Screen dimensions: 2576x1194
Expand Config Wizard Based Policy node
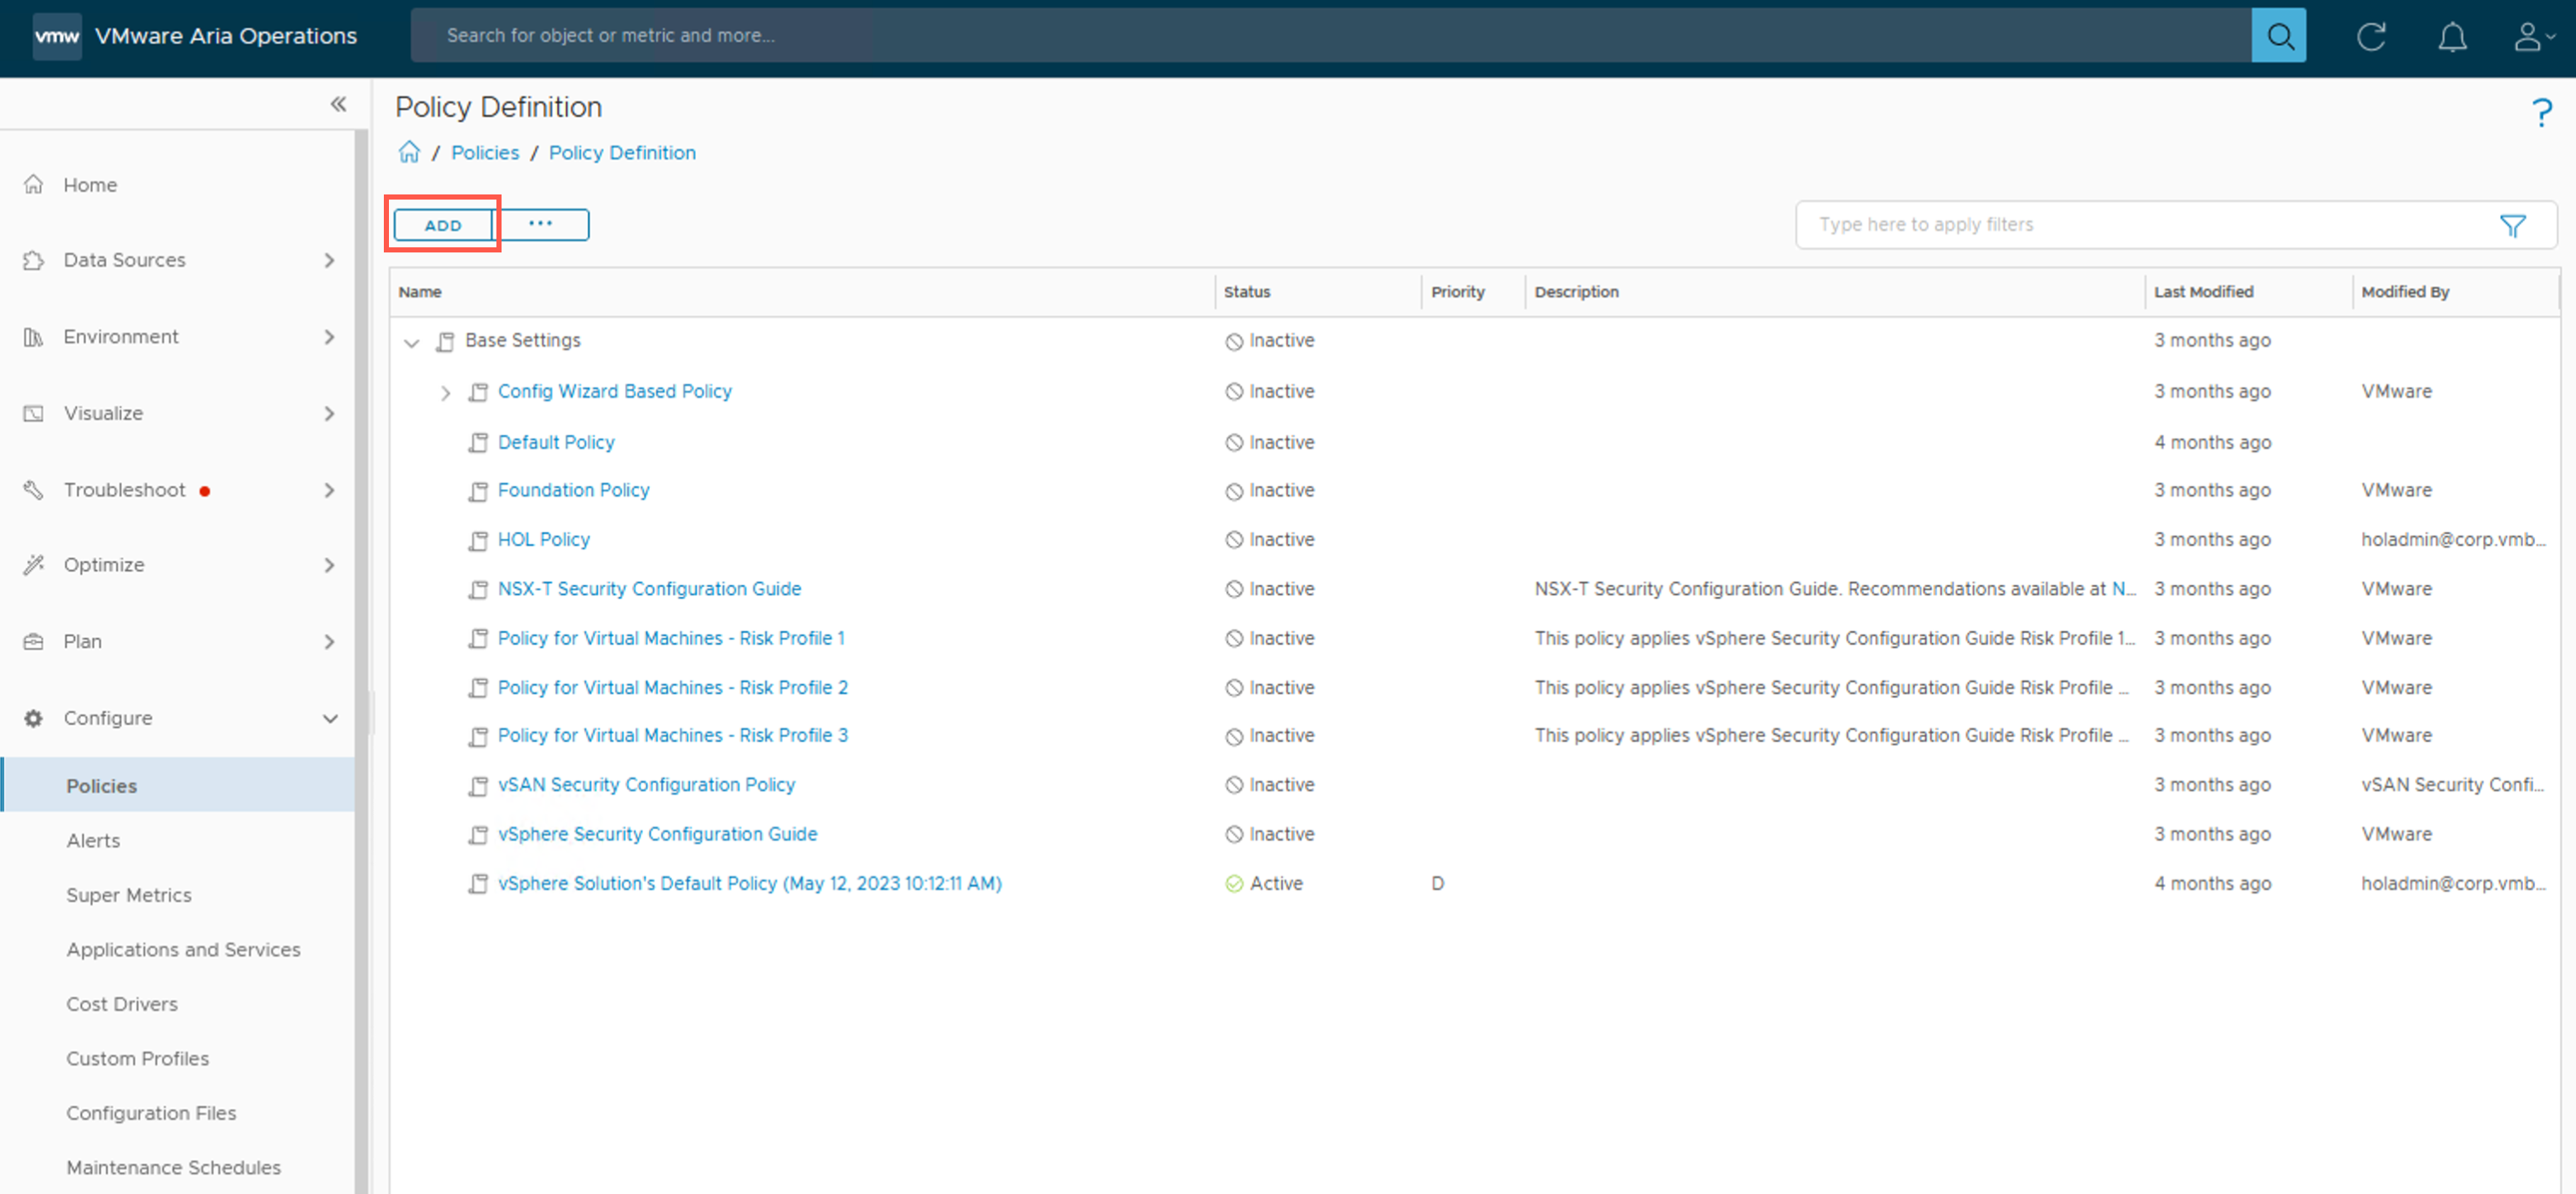(445, 393)
